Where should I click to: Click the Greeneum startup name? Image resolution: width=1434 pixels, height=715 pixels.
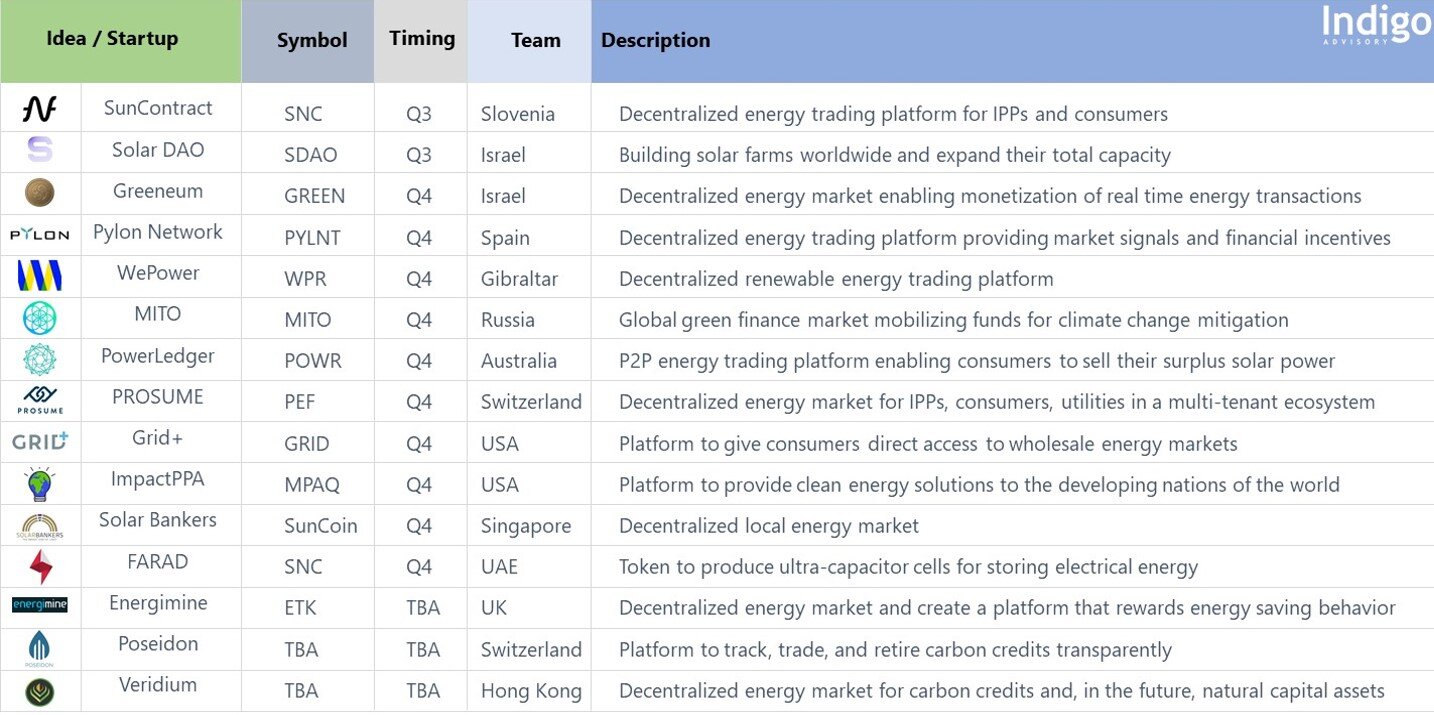[x=158, y=191]
